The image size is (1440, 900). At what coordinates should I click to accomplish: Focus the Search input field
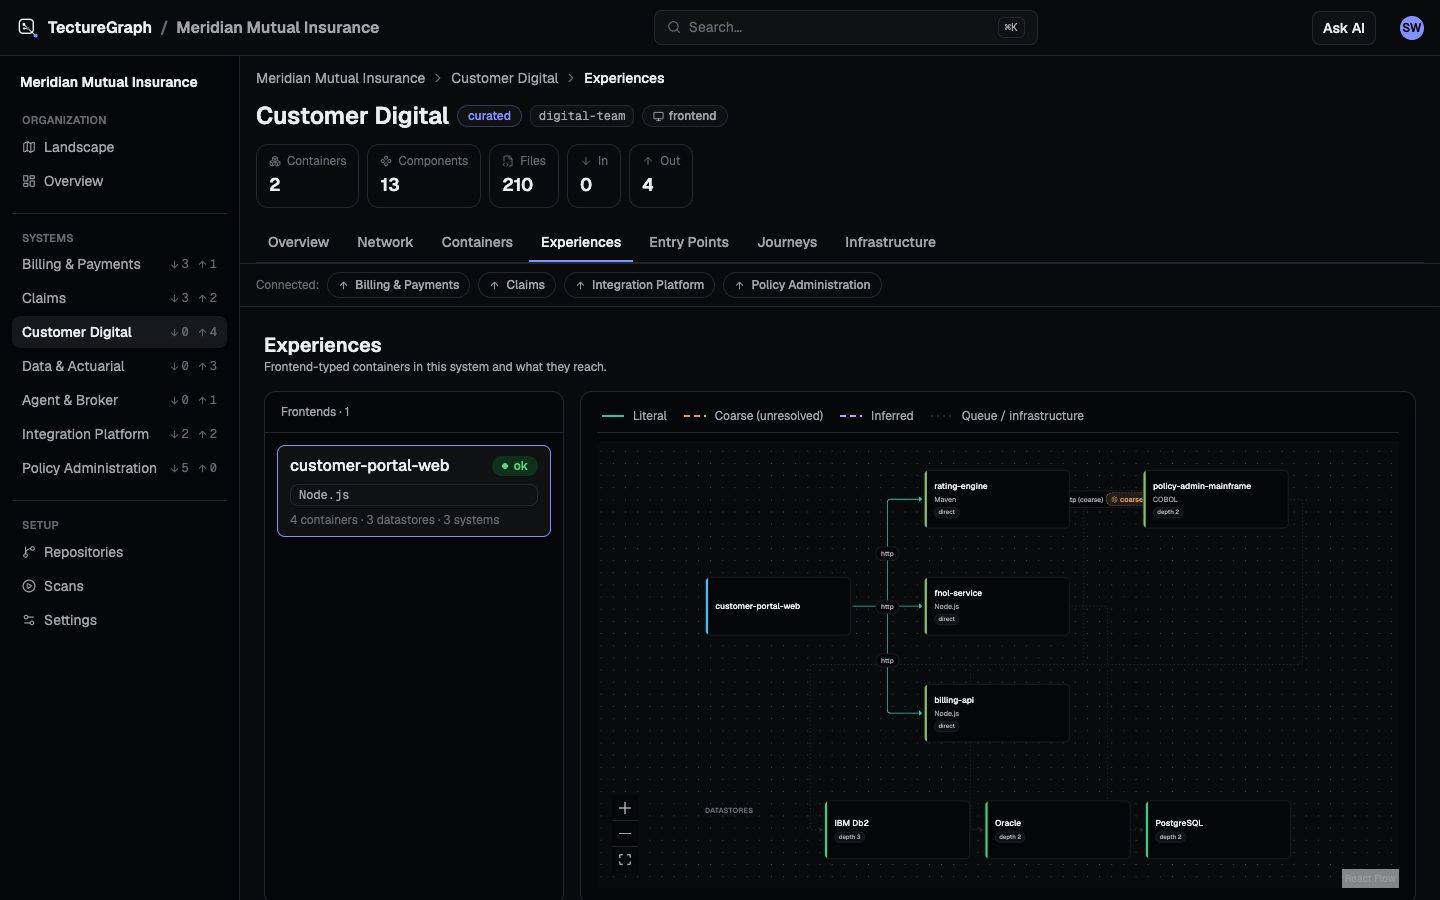click(845, 28)
